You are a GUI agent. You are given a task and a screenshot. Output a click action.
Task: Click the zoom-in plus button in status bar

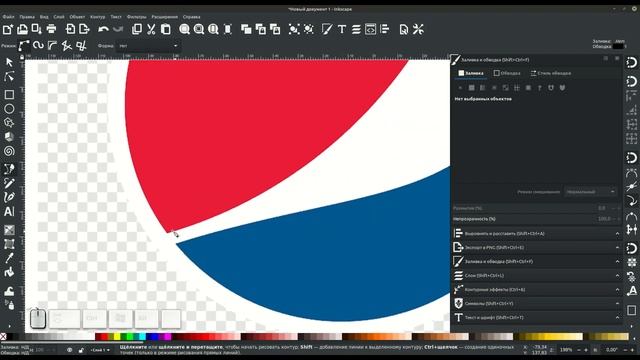pyautogui.click(x=586, y=350)
